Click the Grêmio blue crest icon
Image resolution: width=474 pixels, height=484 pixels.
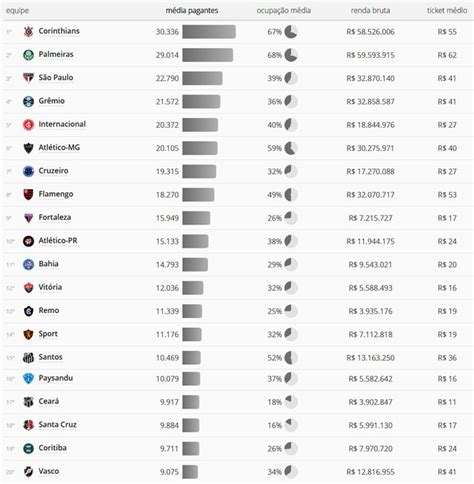pyautogui.click(x=28, y=101)
